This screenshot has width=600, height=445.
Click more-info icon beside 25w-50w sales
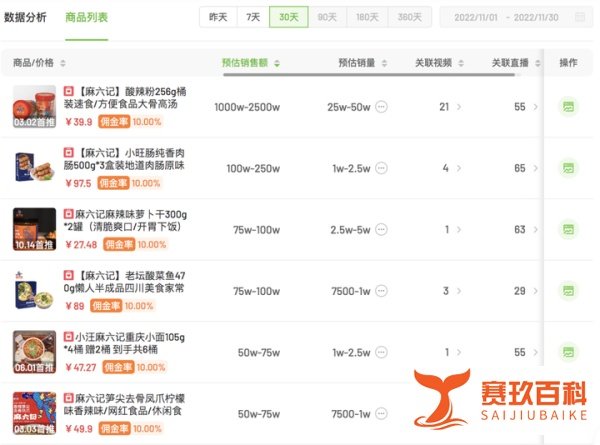point(381,107)
